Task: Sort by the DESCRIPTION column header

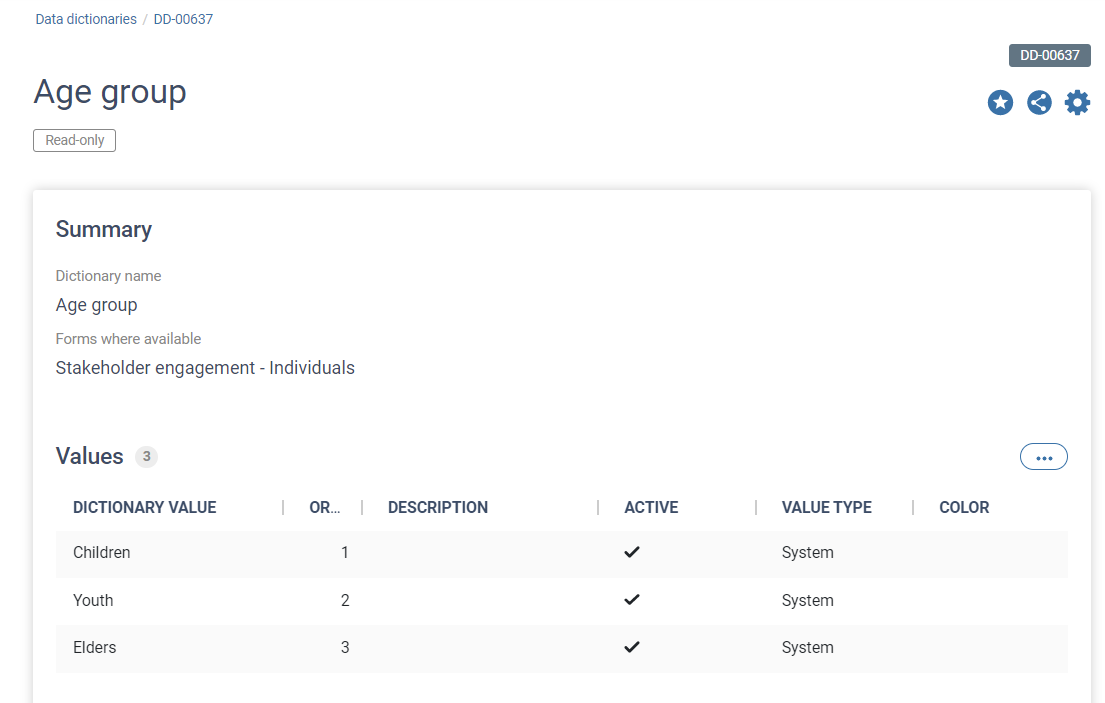Action: 438,507
